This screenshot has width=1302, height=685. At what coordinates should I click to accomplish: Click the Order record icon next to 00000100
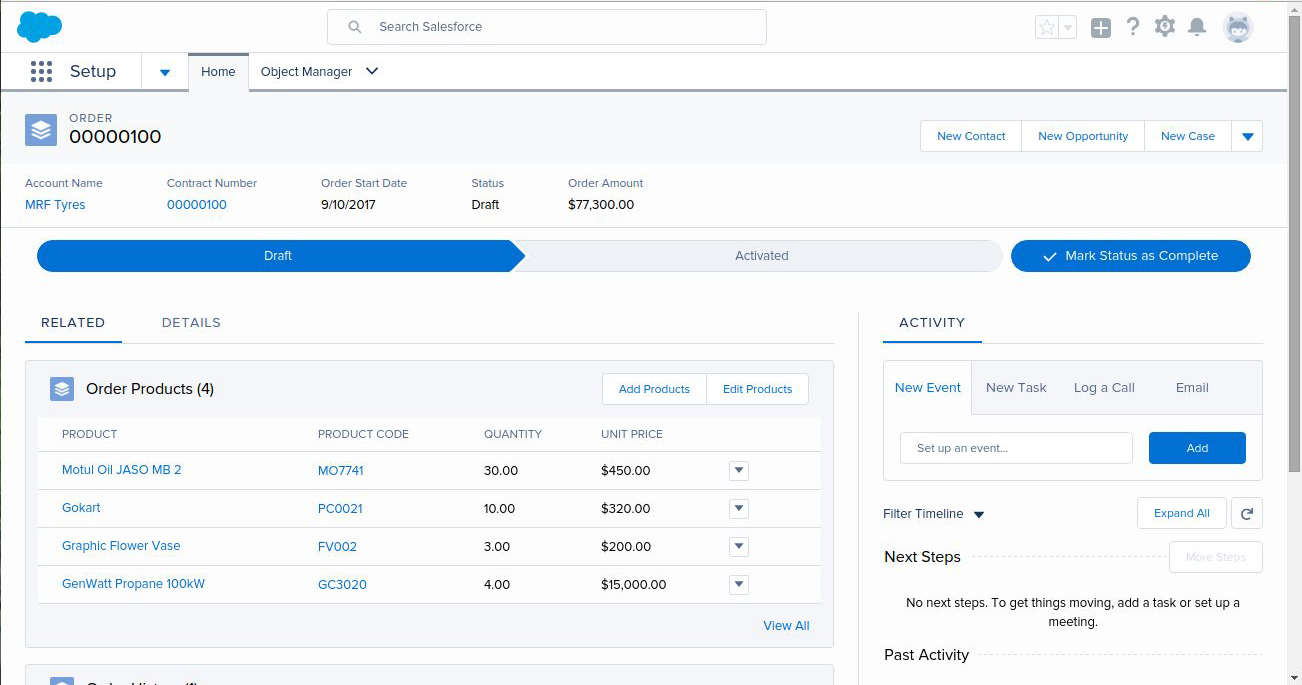point(41,129)
